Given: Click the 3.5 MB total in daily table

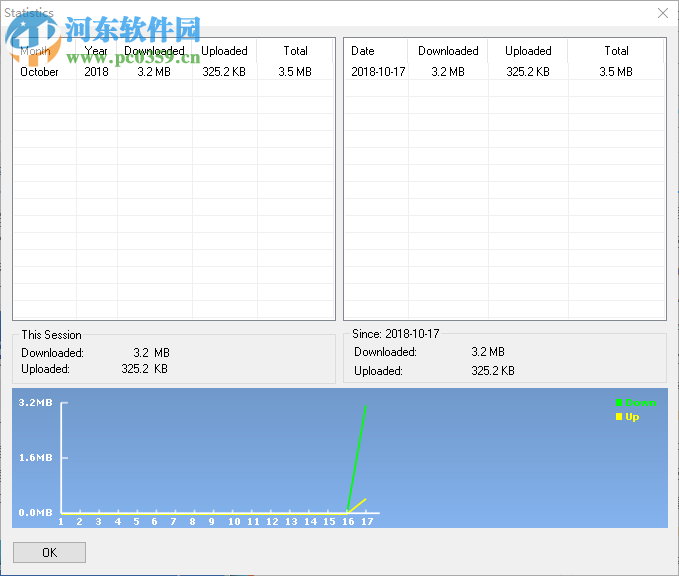Looking at the screenshot, I should (x=616, y=71).
